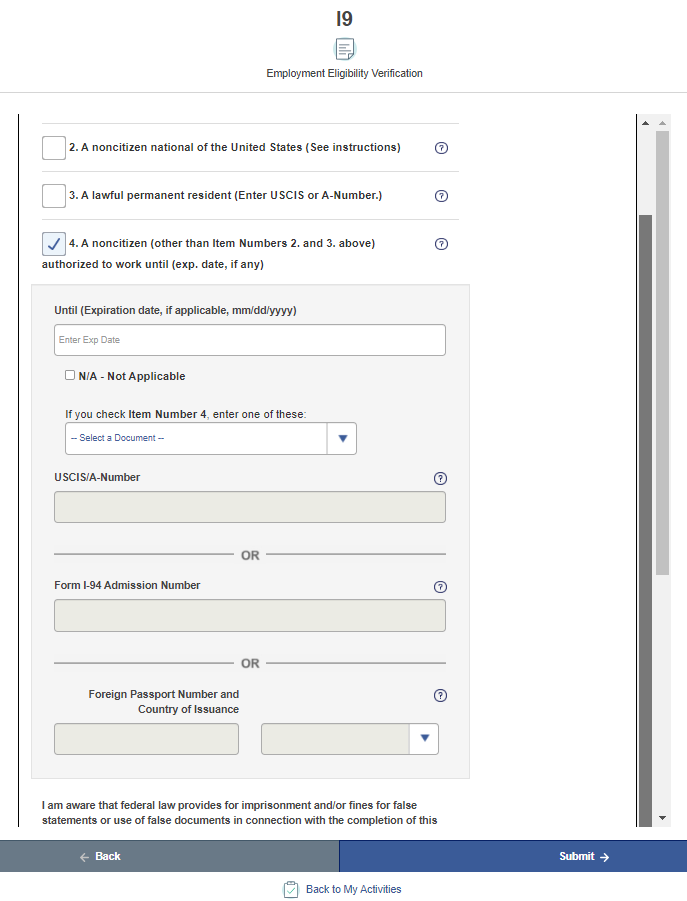Check the lawful permanent resident checkbox
Viewport: 687px width, 901px height.
54,196
